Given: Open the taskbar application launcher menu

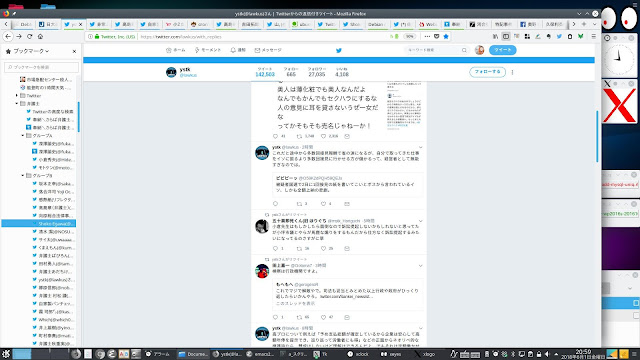Looking at the screenshot, I should point(5,354).
